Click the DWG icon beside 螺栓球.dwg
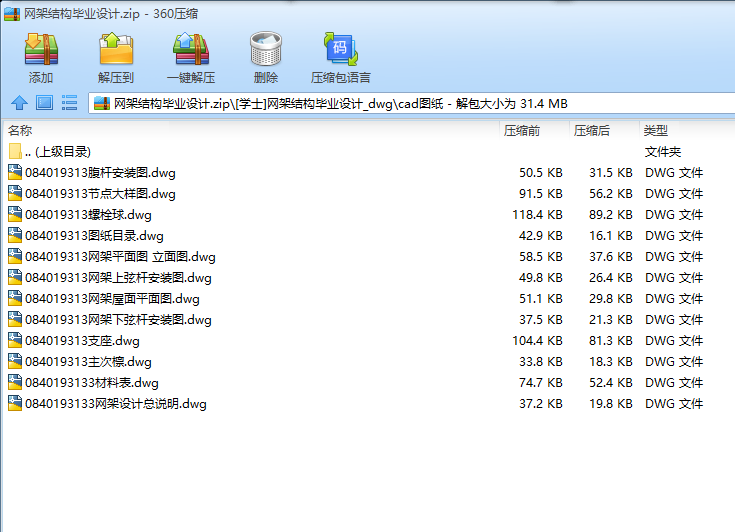 (x=15, y=214)
